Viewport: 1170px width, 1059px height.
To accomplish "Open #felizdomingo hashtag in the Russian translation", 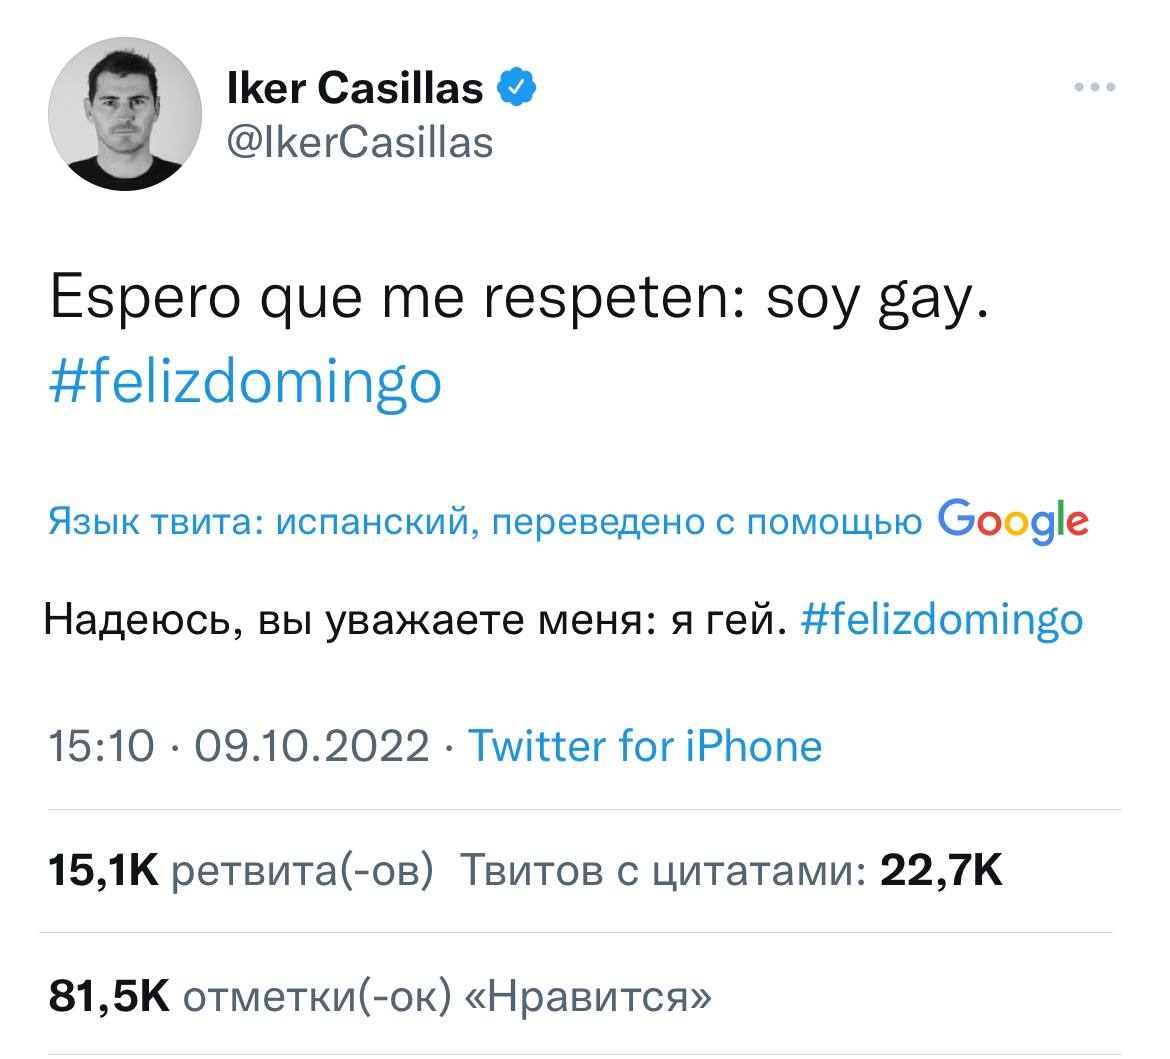I will pos(942,620).
